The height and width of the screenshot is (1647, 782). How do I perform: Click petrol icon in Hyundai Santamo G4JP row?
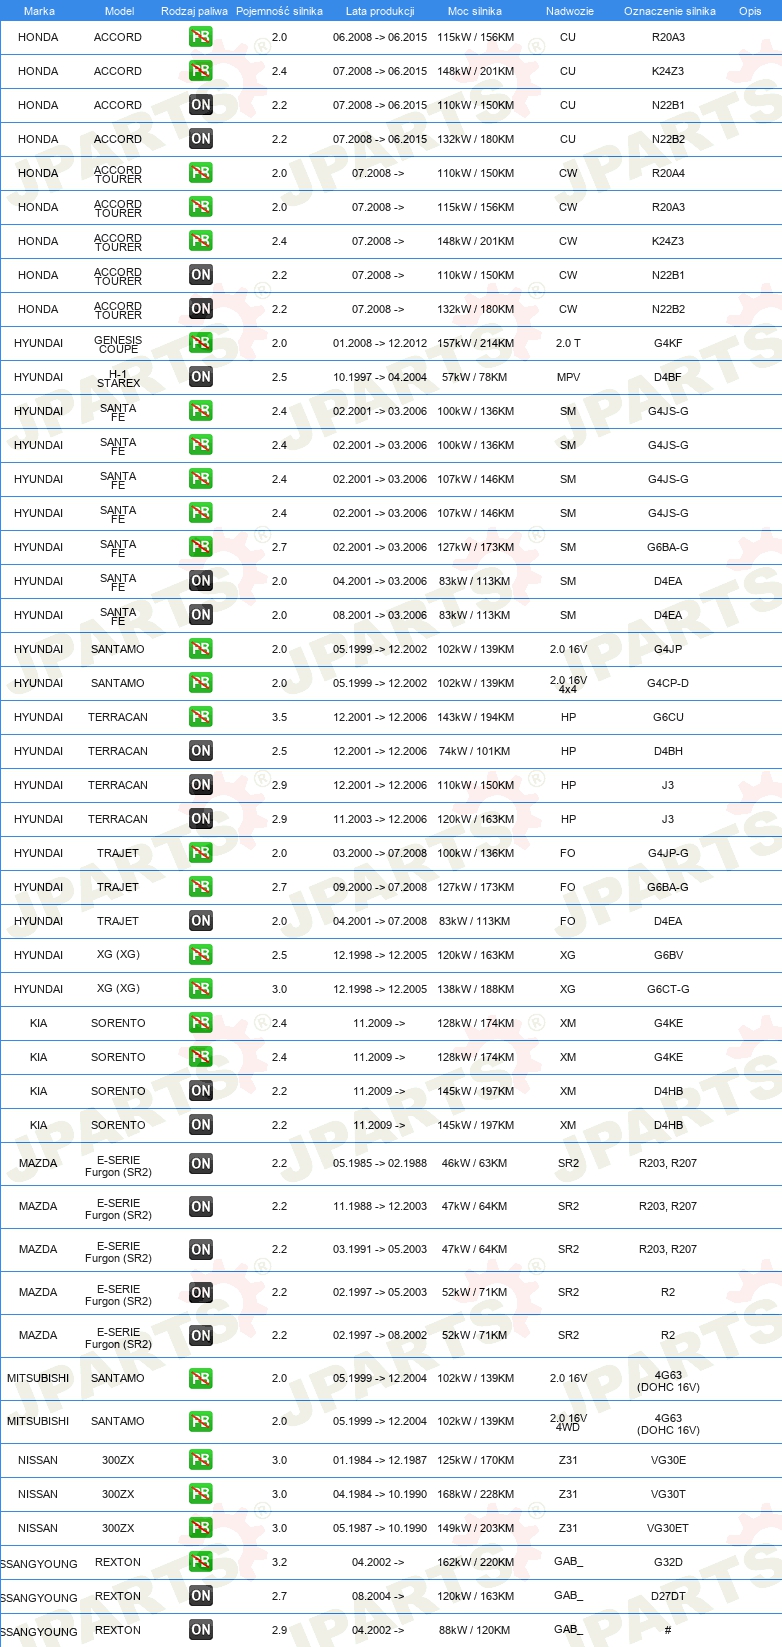pyautogui.click(x=200, y=649)
